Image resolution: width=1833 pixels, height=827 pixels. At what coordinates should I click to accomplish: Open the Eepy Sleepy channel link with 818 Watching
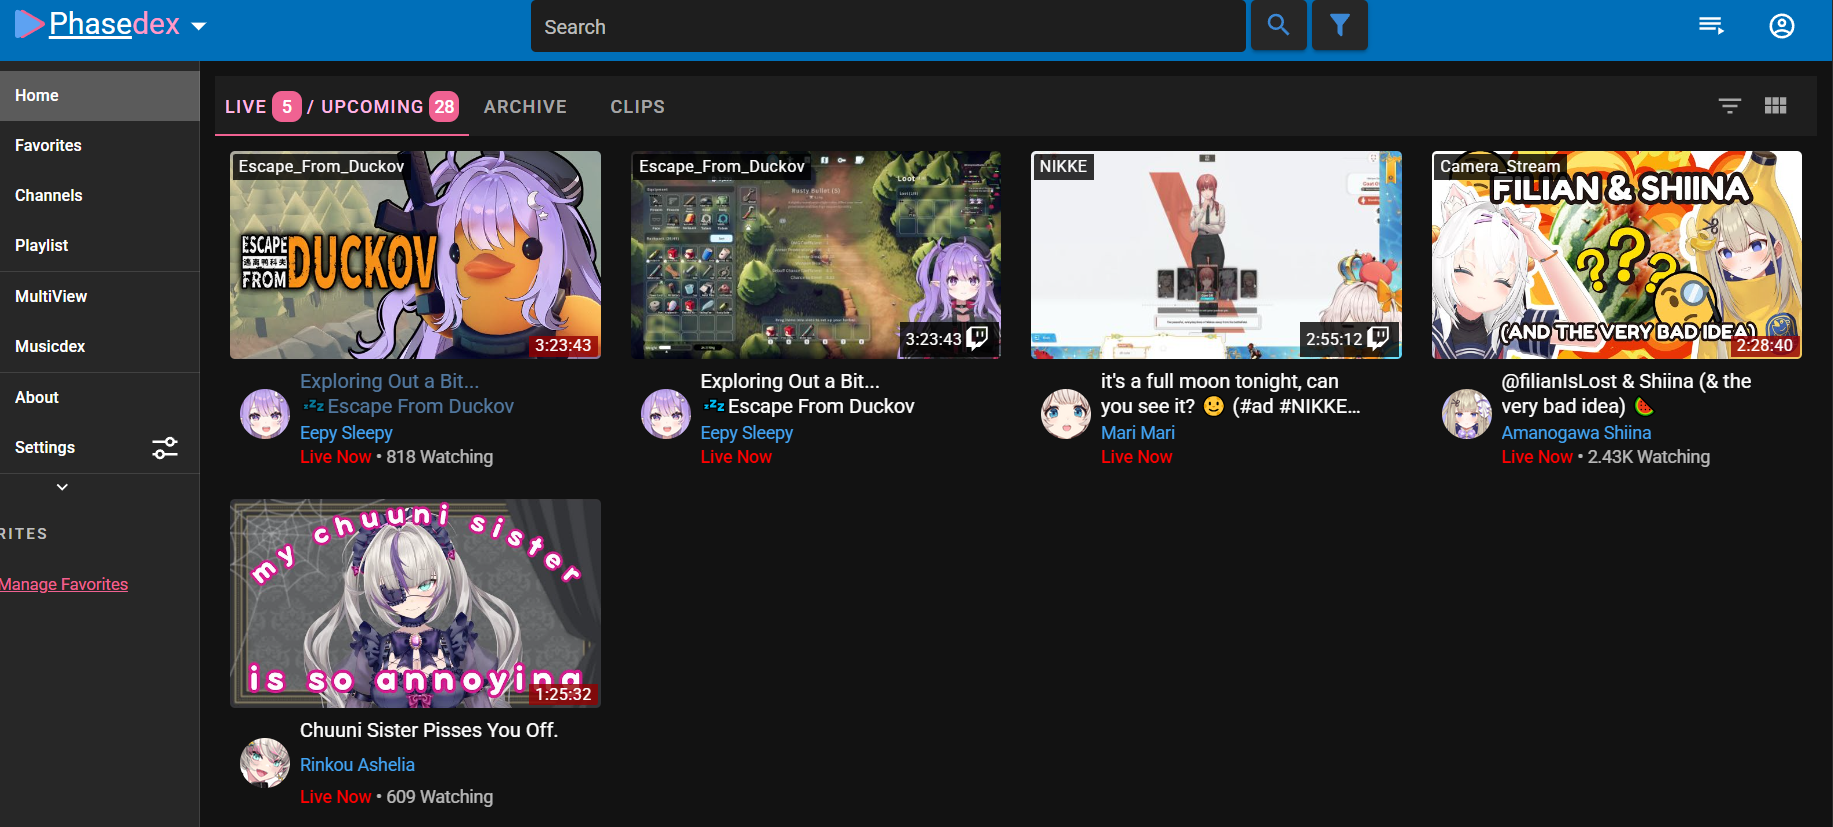pyautogui.click(x=346, y=433)
